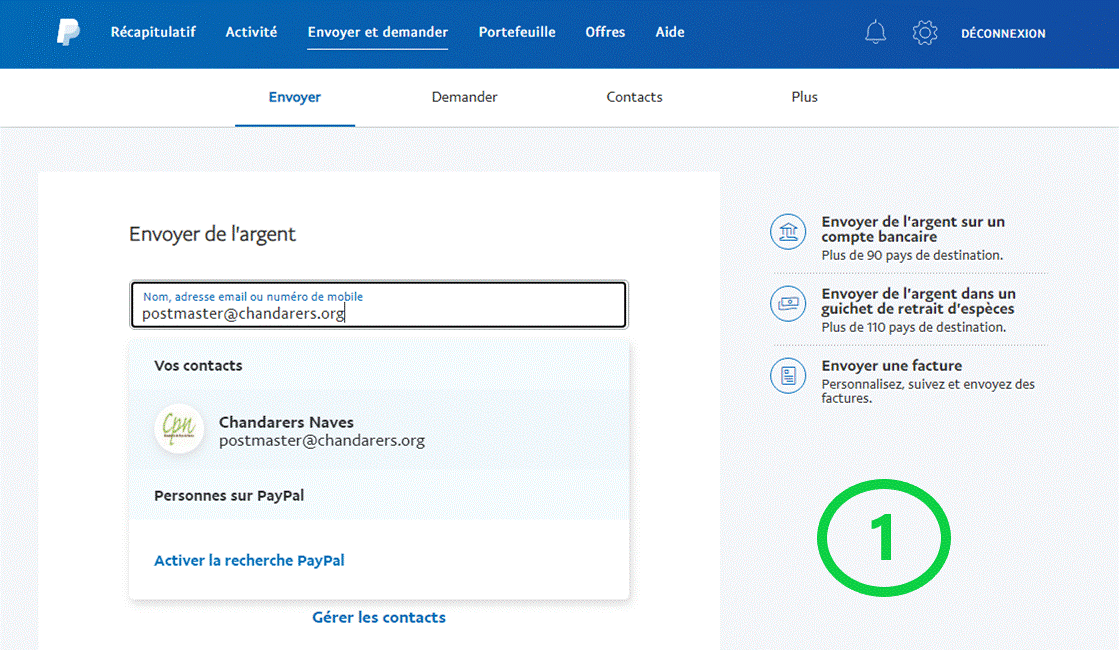
Task: Switch to the Demander tab
Action: click(465, 97)
